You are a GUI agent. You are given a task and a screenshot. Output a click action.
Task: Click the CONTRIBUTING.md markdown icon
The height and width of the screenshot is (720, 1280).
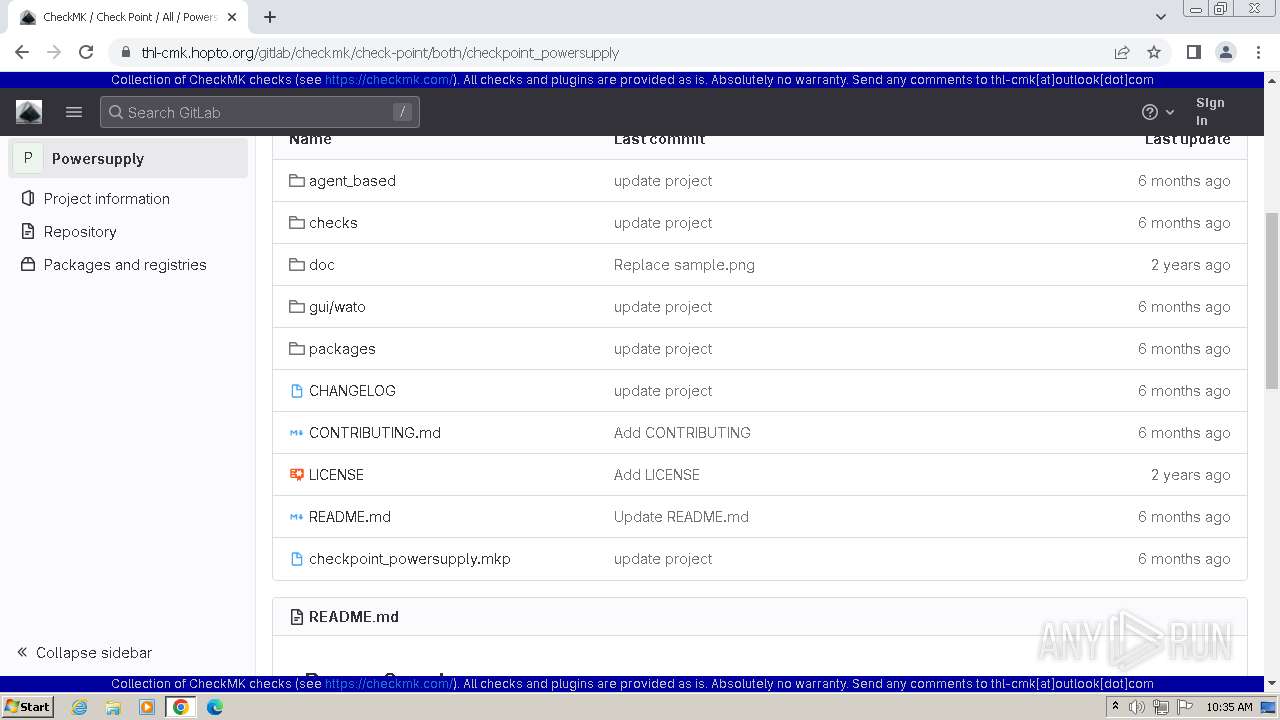pyautogui.click(x=296, y=433)
